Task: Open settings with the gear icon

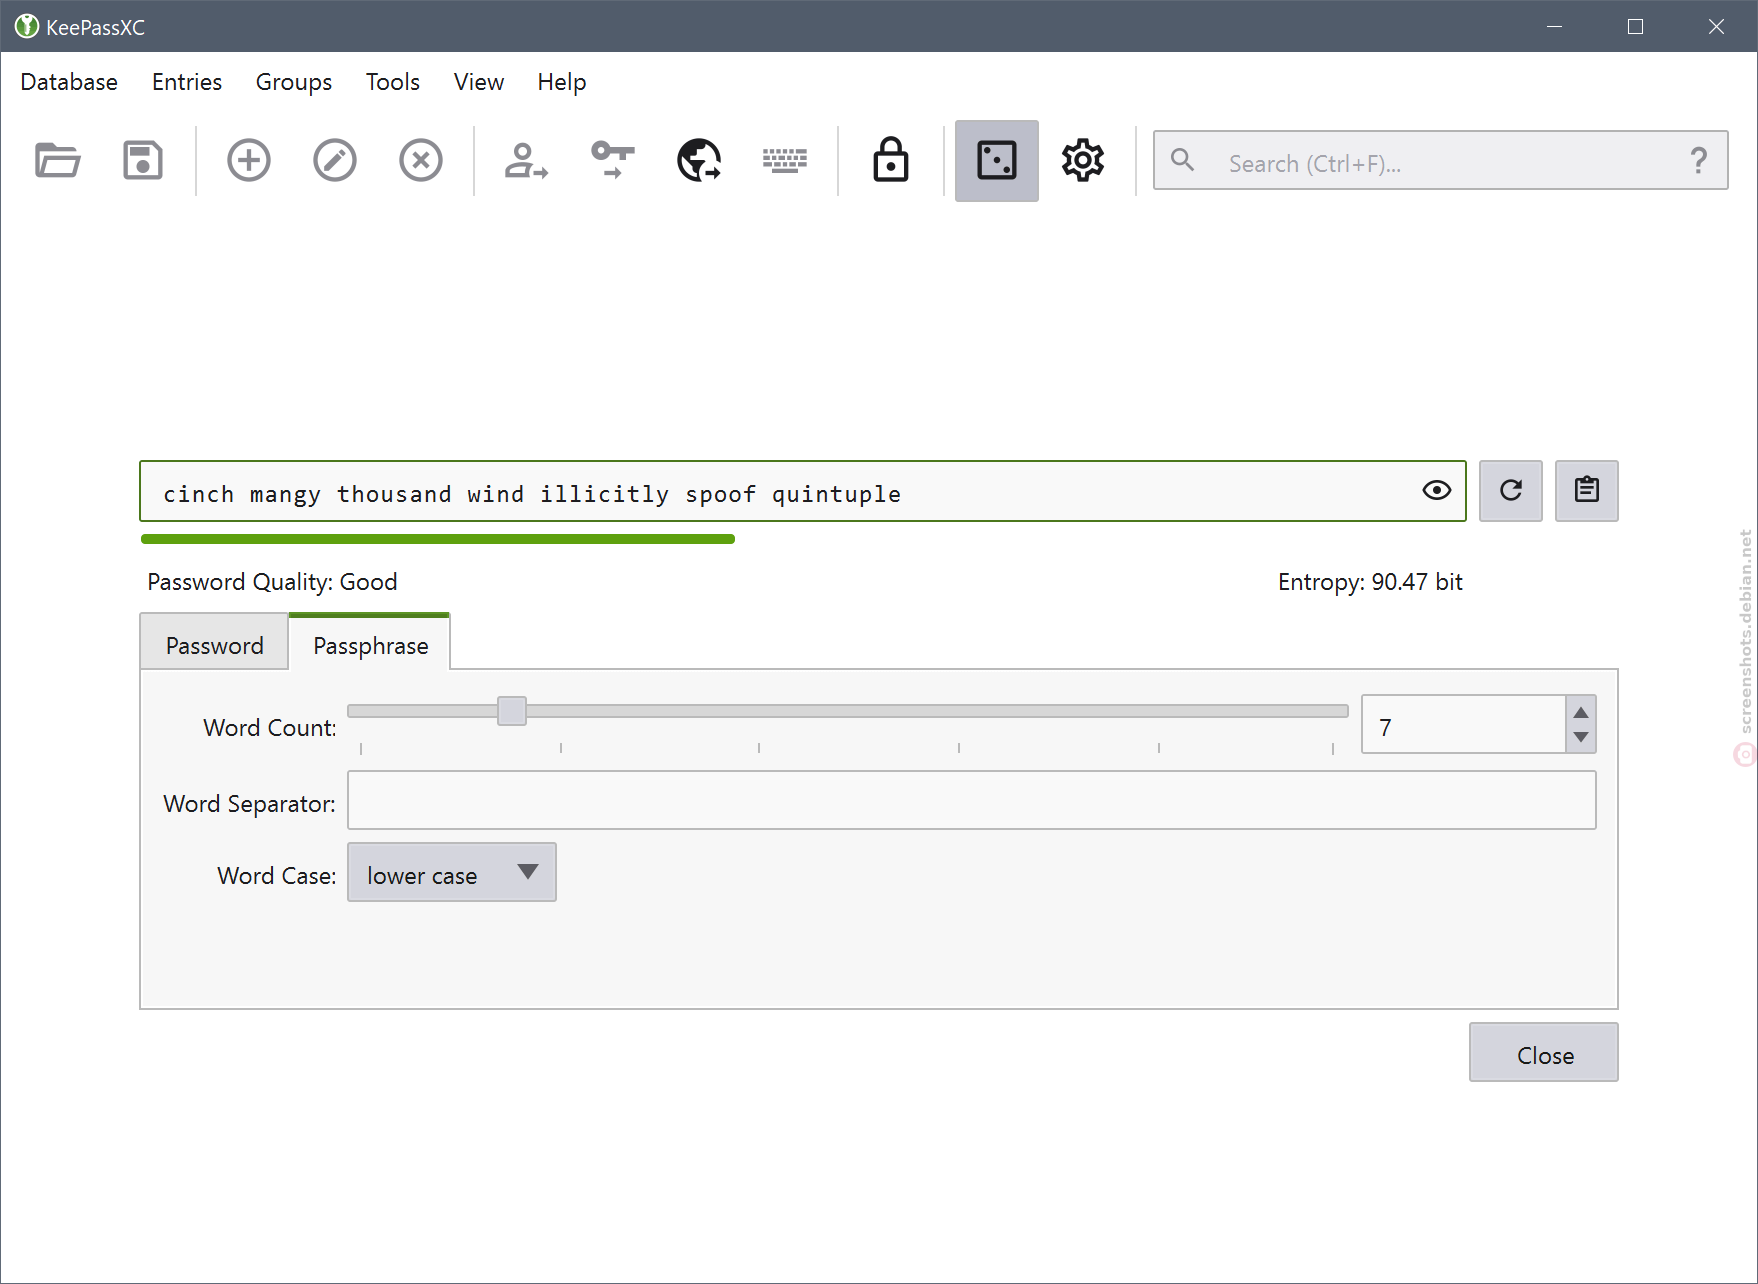Action: click(x=1083, y=160)
